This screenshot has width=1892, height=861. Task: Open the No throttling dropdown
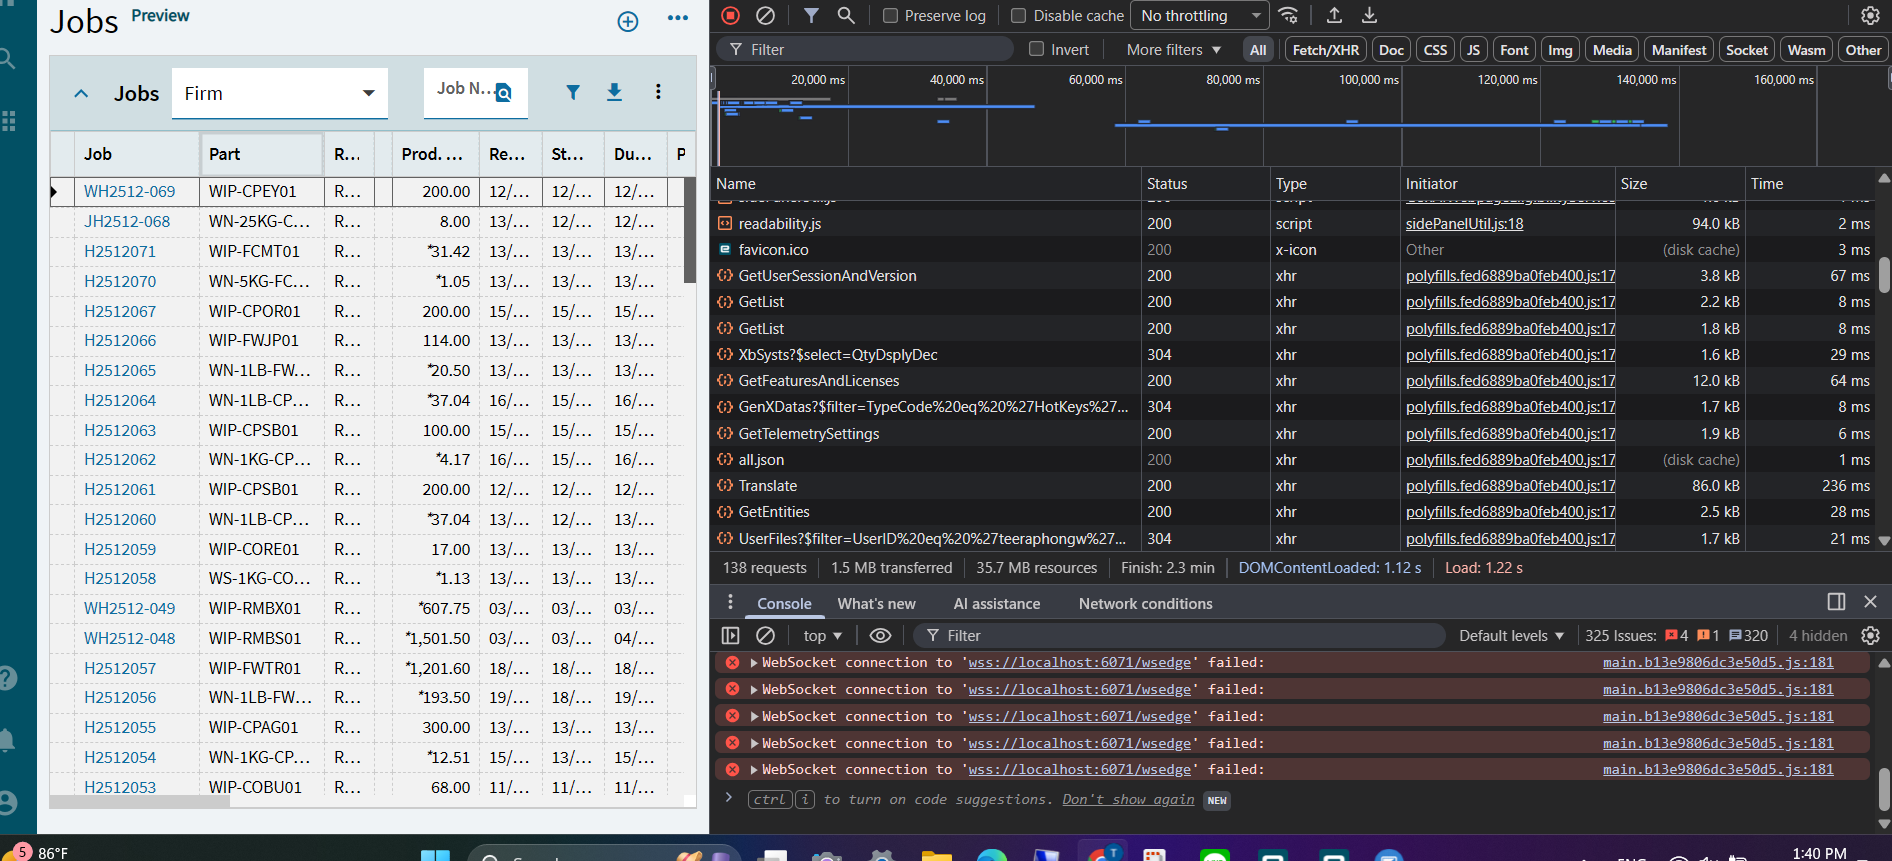[x=1199, y=15]
